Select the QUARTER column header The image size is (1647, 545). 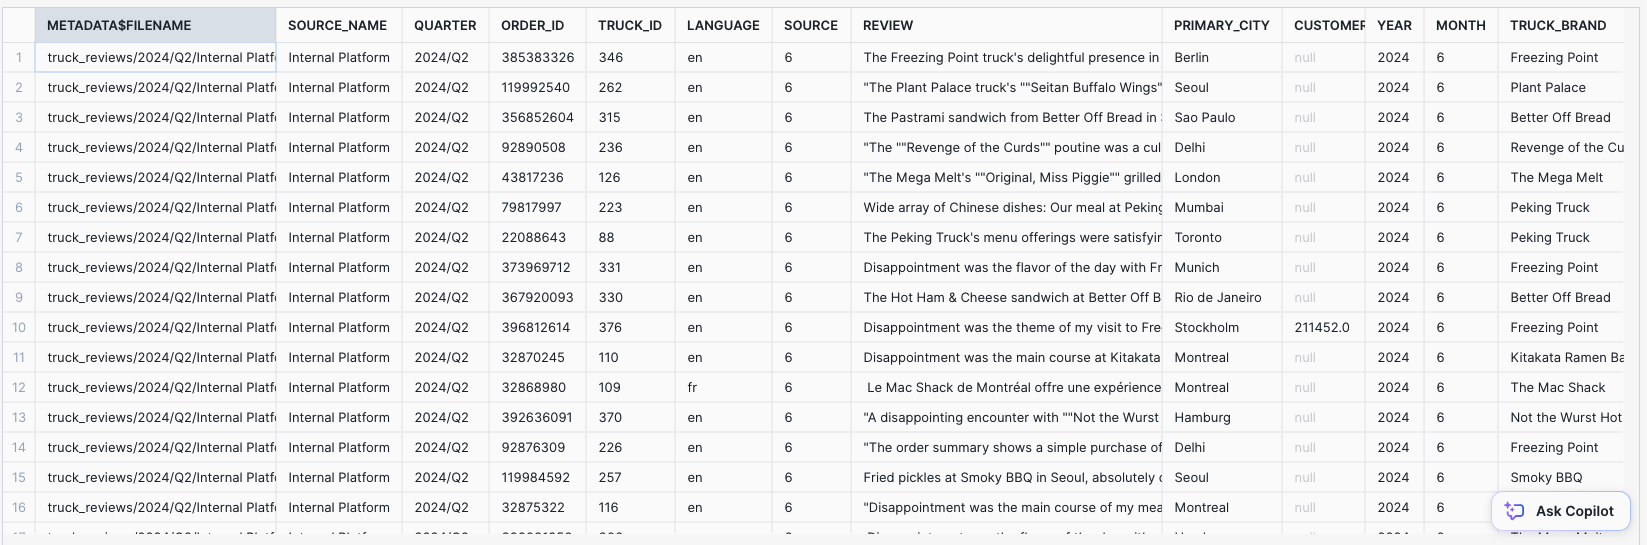(x=445, y=25)
